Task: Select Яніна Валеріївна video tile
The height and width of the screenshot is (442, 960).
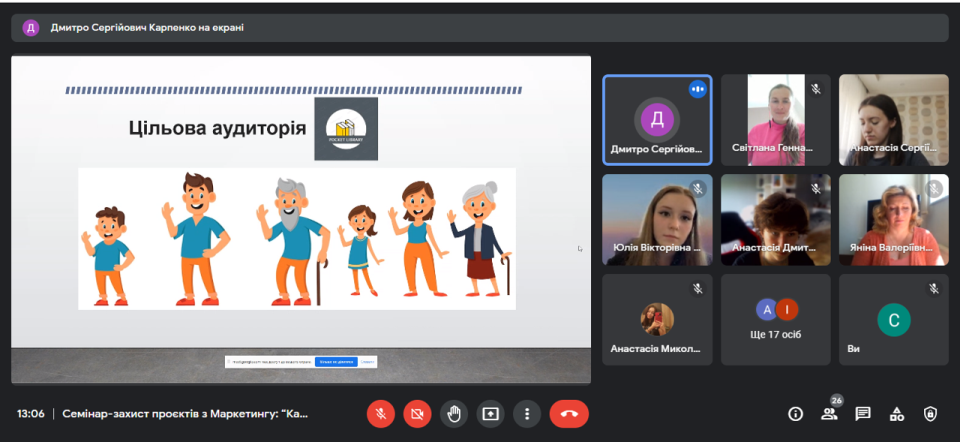Action: click(894, 220)
